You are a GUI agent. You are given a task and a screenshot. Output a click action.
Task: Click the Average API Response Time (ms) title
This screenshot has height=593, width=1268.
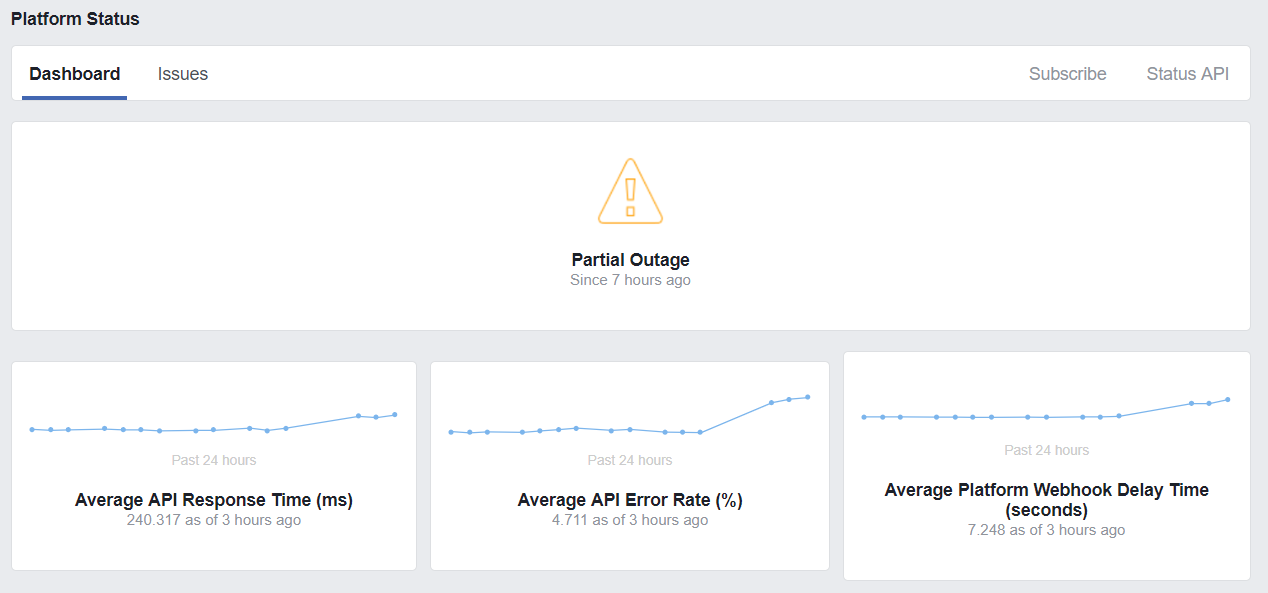tap(213, 500)
